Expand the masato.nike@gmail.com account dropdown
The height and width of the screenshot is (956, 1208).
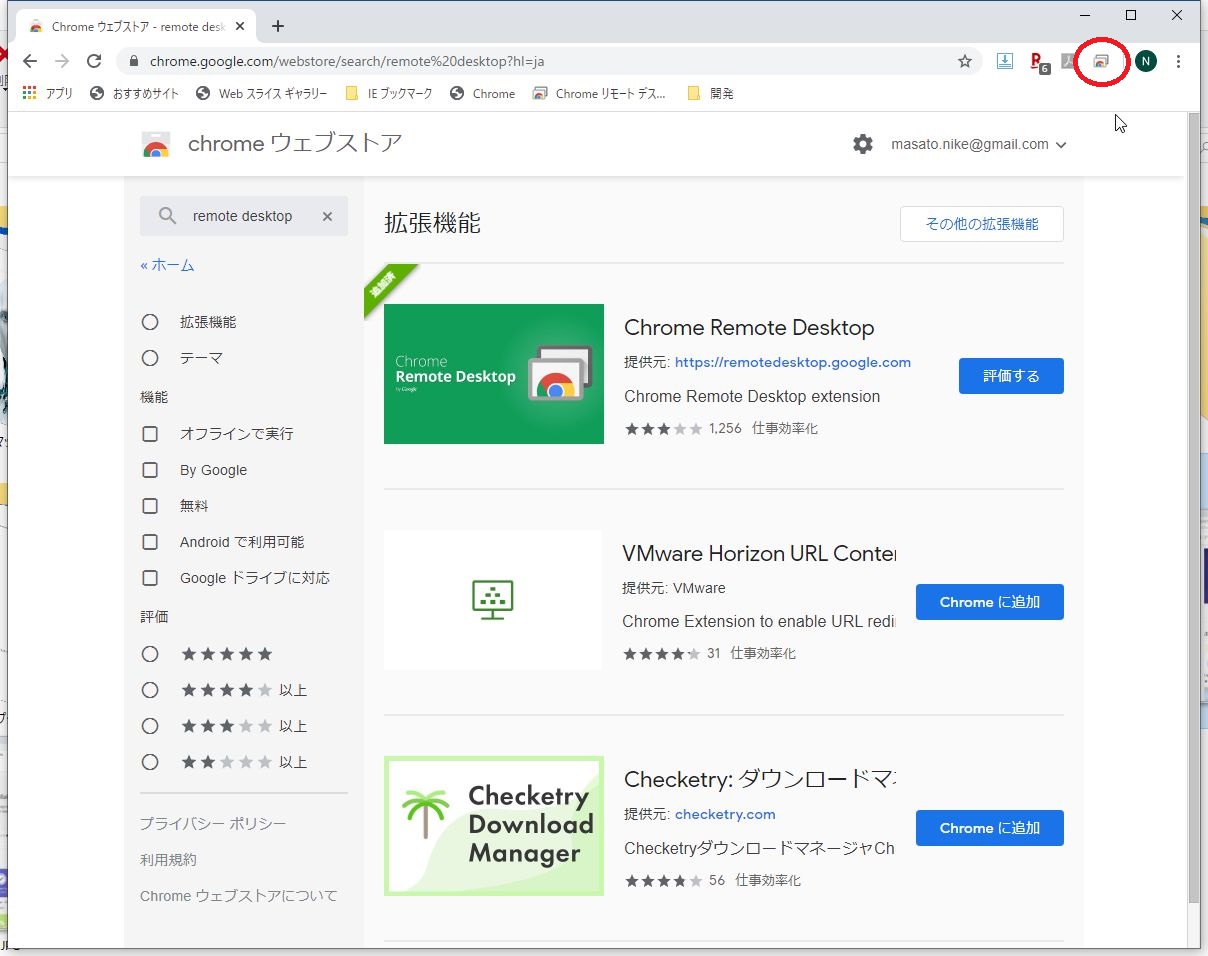pos(979,144)
